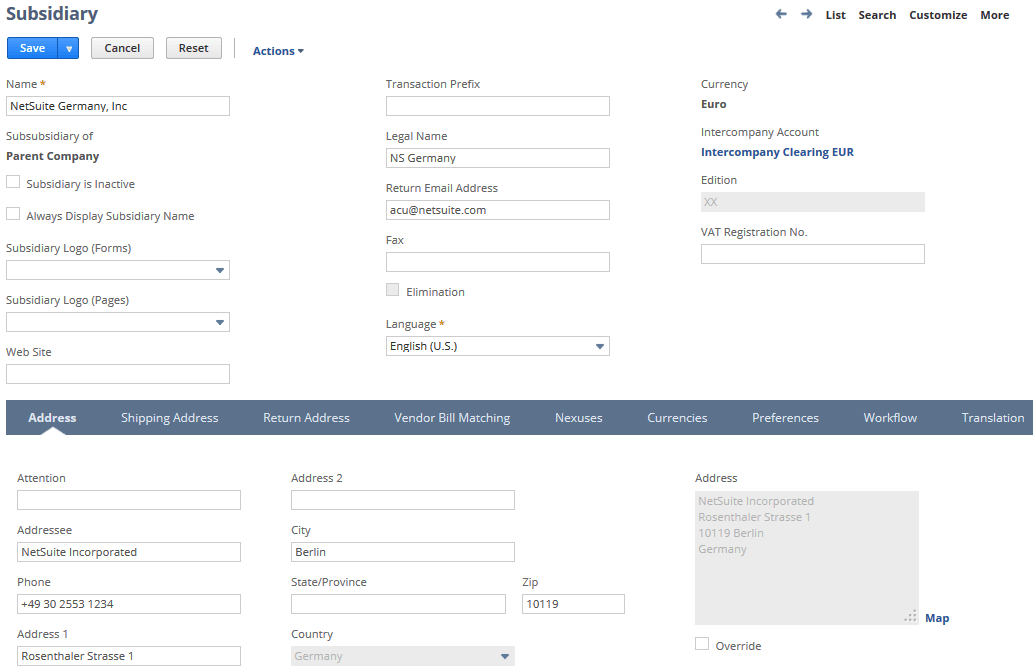Switch to the Nexuses tab
Screen dimensions: 1033x672
(578, 418)
